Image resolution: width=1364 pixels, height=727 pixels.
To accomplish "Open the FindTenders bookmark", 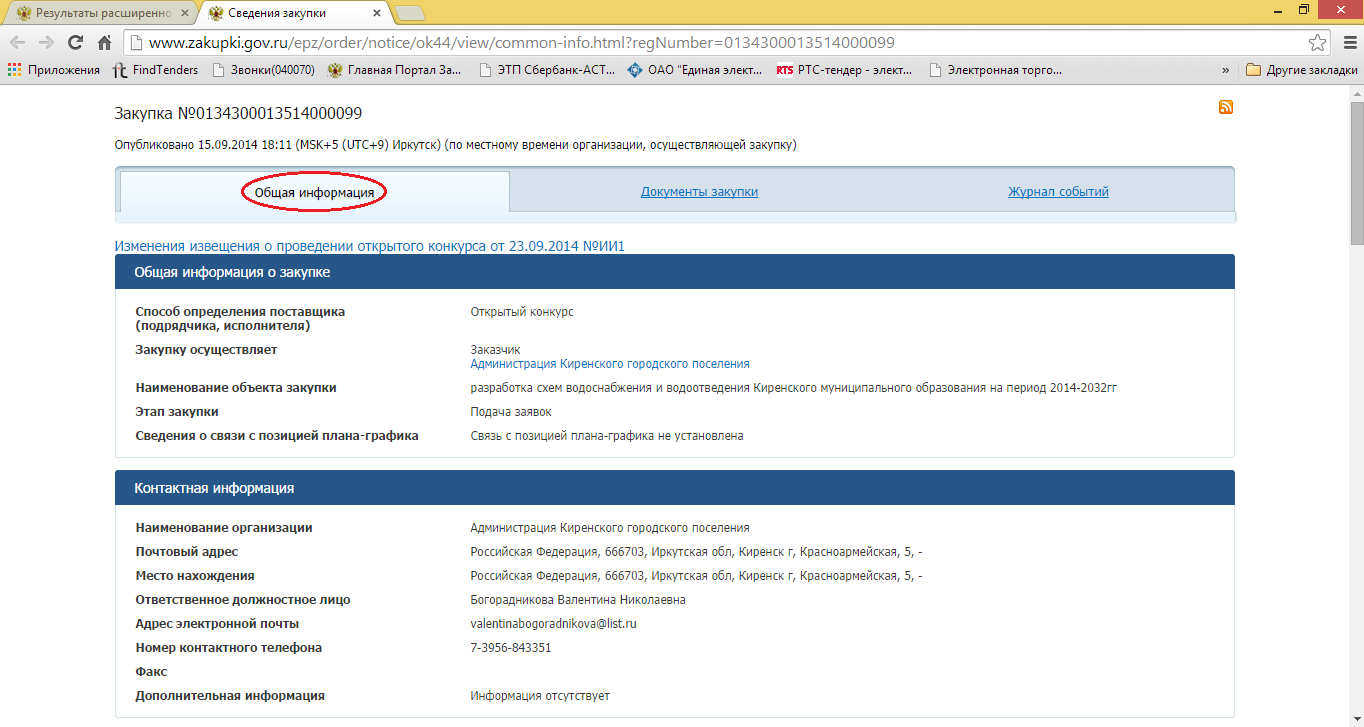I will pos(155,70).
